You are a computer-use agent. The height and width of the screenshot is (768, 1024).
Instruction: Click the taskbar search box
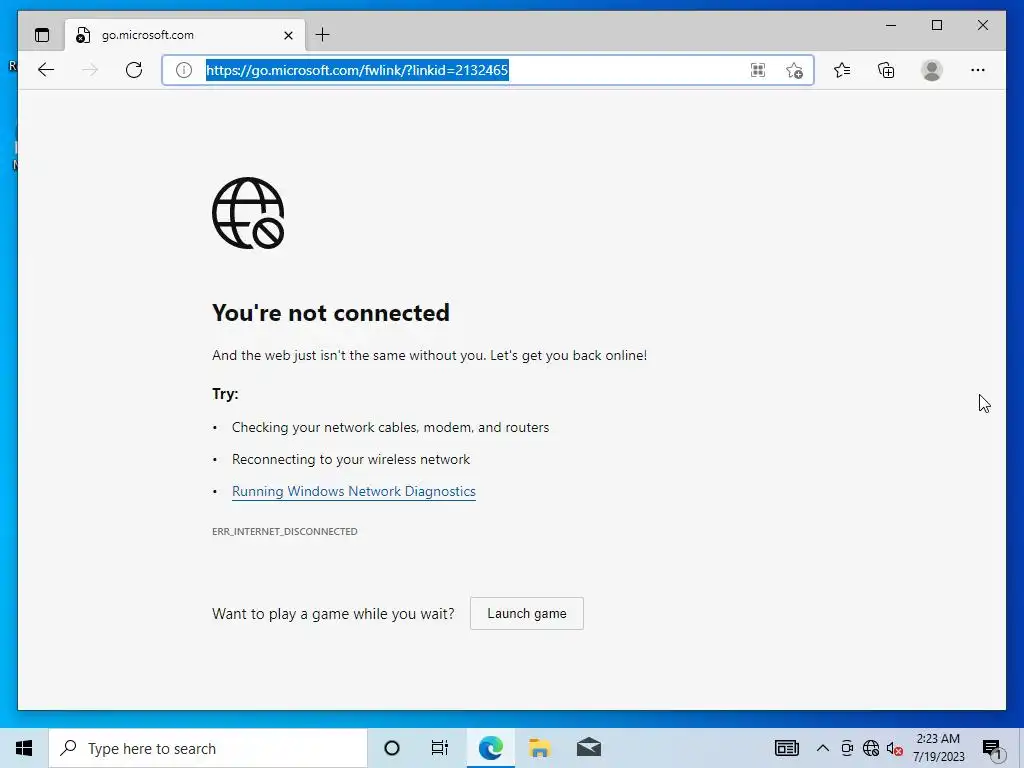point(208,748)
